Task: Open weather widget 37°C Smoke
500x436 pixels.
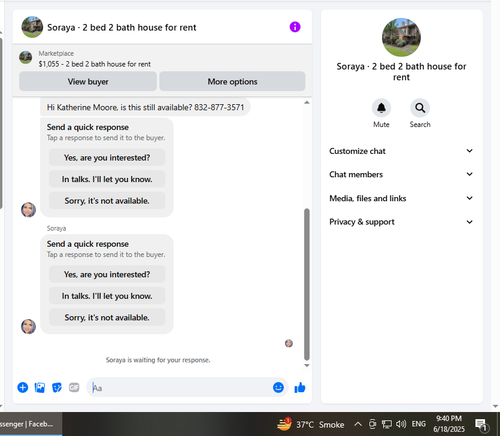Action: [x=311, y=424]
